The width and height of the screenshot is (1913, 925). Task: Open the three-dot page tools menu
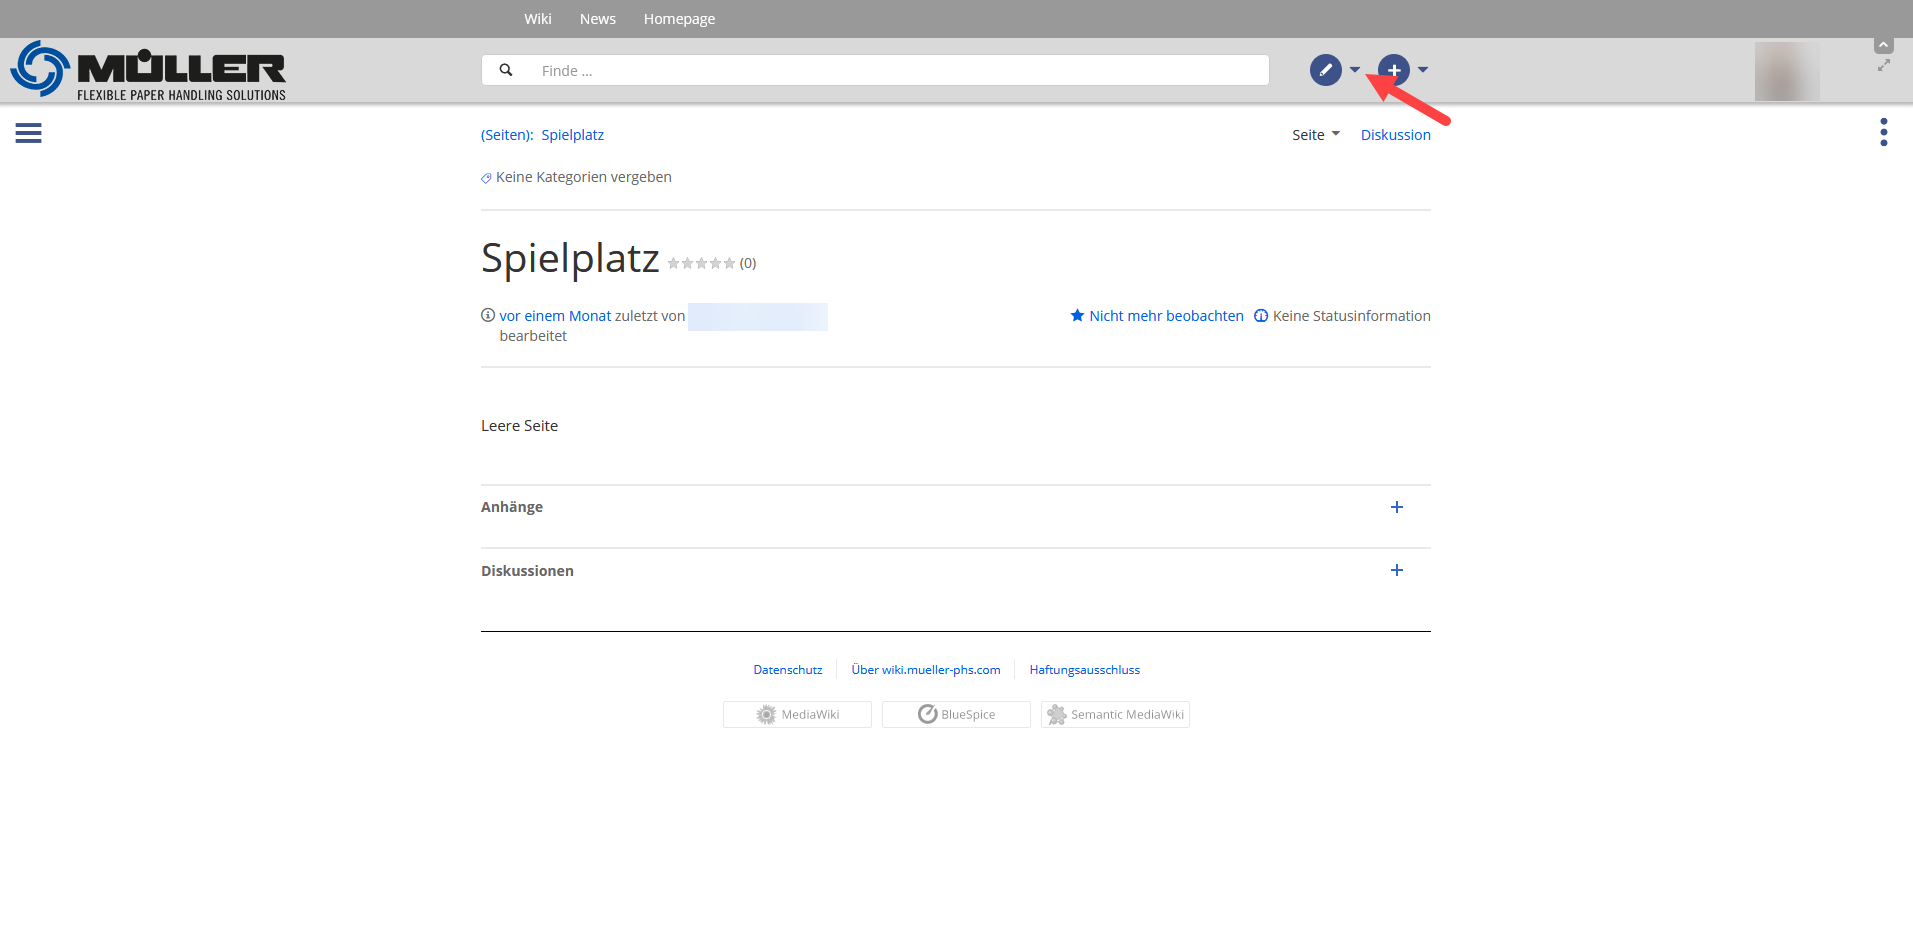(x=1883, y=132)
